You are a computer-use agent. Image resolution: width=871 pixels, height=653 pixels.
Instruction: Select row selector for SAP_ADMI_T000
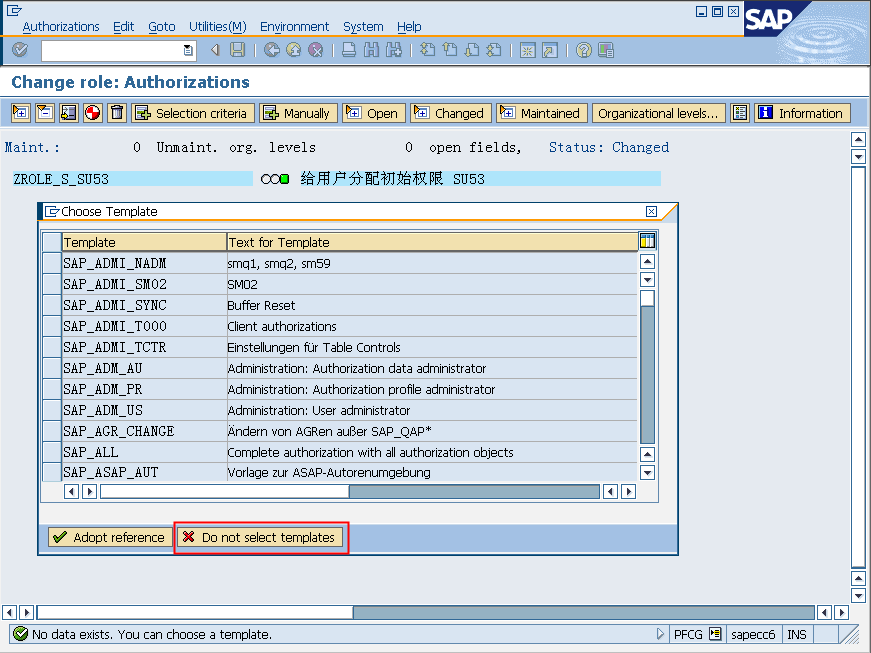(52, 326)
